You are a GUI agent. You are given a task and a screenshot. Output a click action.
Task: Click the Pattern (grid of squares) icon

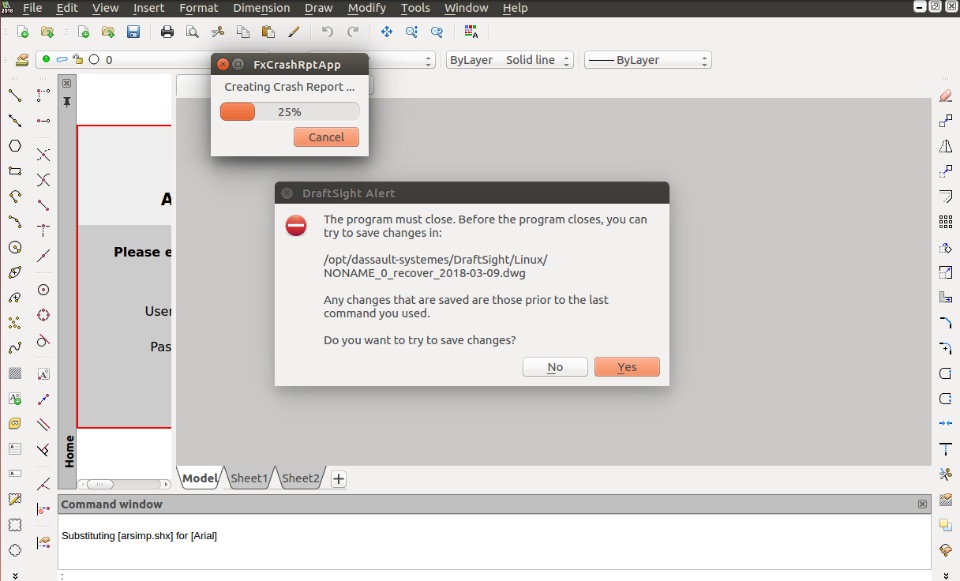(x=945, y=222)
